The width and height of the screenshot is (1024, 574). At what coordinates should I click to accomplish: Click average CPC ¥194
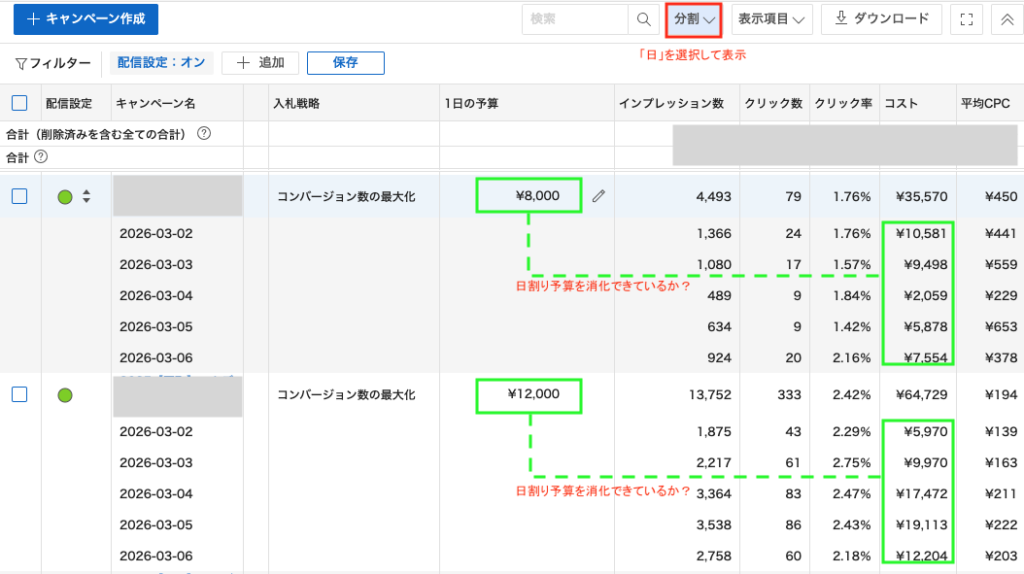[x=1001, y=394]
